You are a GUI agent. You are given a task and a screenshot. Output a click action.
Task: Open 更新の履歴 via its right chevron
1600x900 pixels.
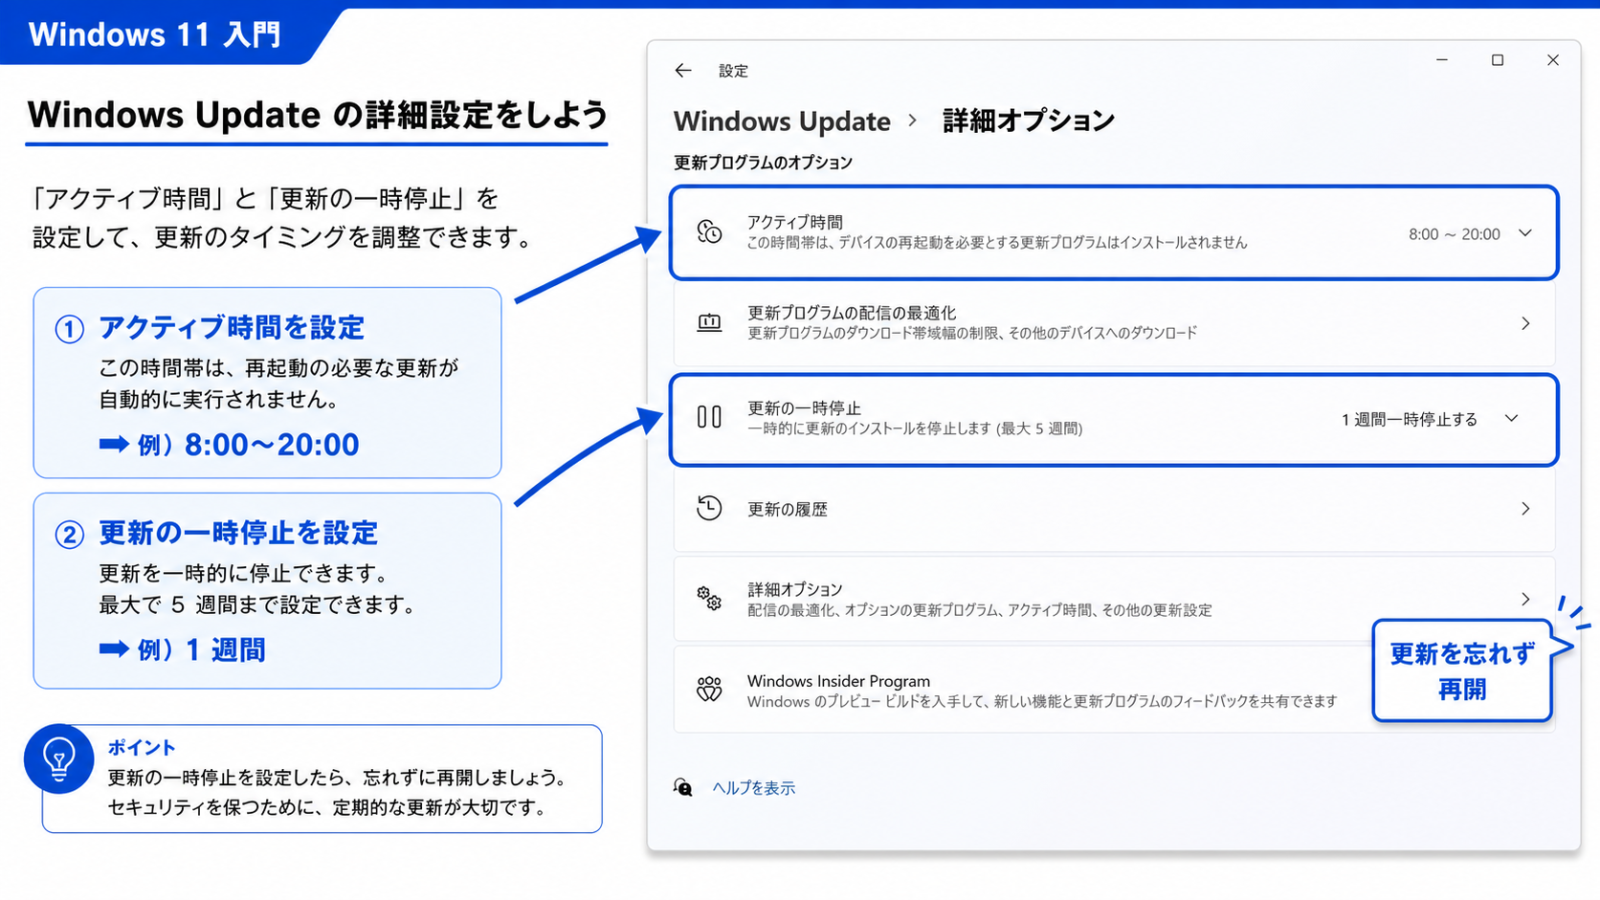pos(1525,508)
